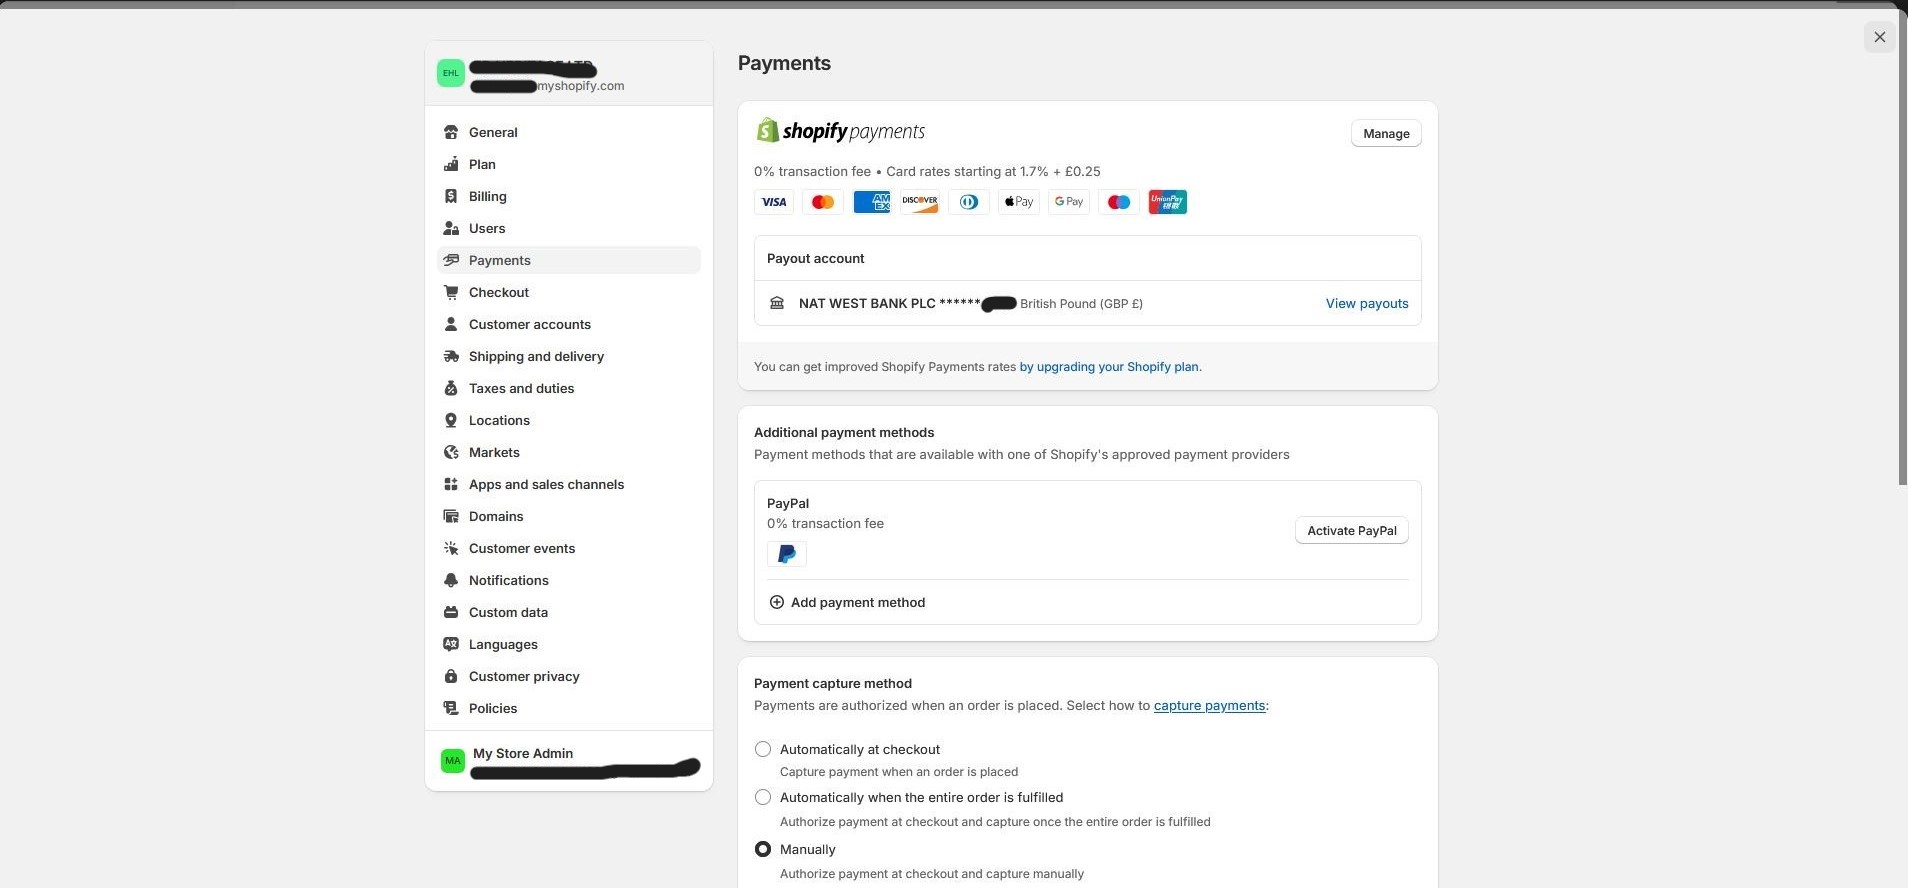Click the Visa card icon
This screenshot has height=888, width=1908.
pos(774,202)
